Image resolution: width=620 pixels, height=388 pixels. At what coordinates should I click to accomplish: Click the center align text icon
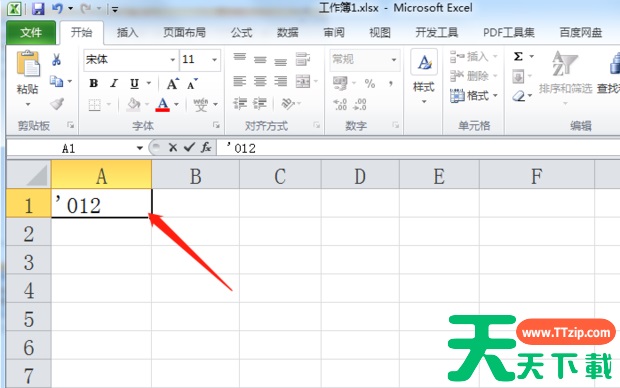pyautogui.click(x=260, y=81)
